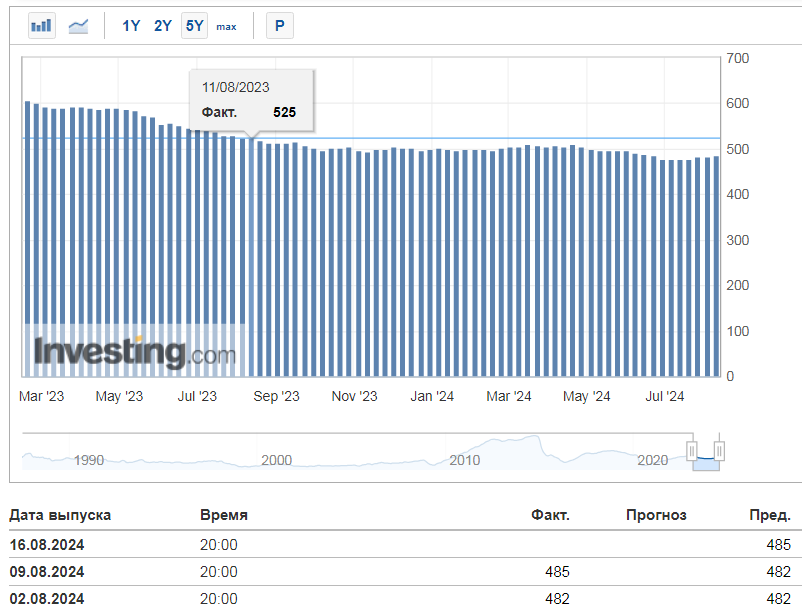The image size is (802, 609).
Task: Click the navigator timeline near 2000
Action: (x=276, y=459)
